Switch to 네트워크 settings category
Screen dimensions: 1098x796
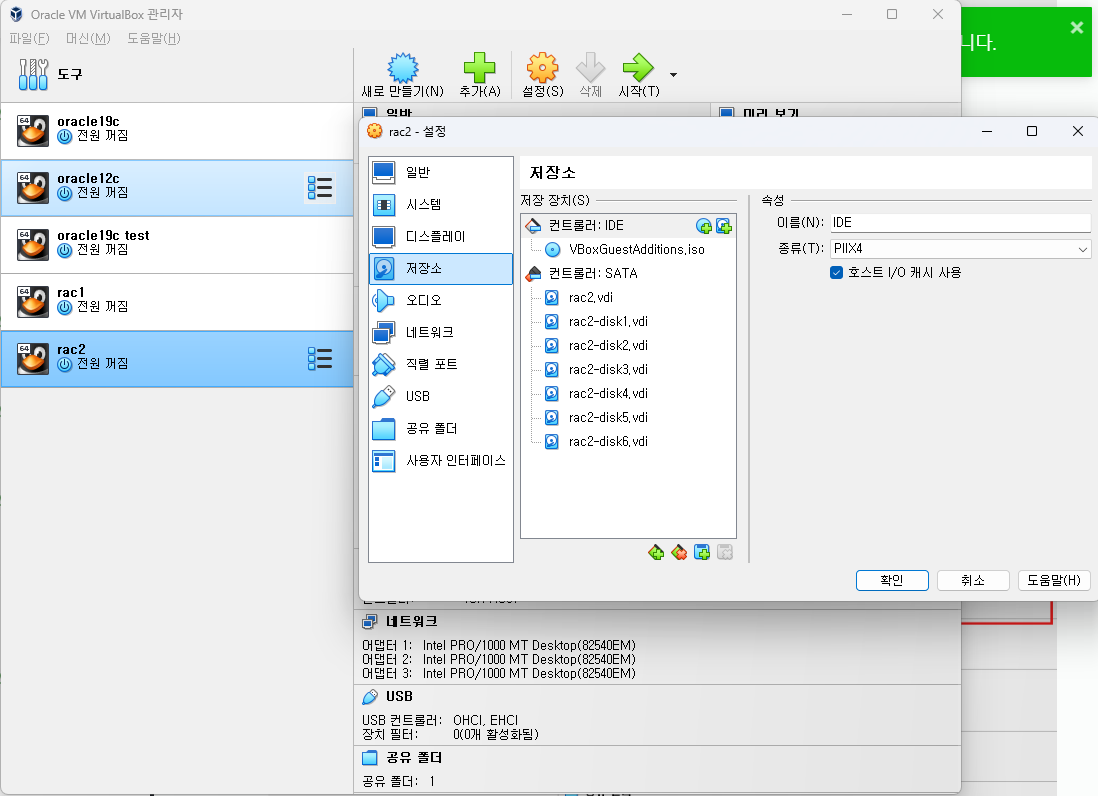pyautogui.click(x=440, y=333)
